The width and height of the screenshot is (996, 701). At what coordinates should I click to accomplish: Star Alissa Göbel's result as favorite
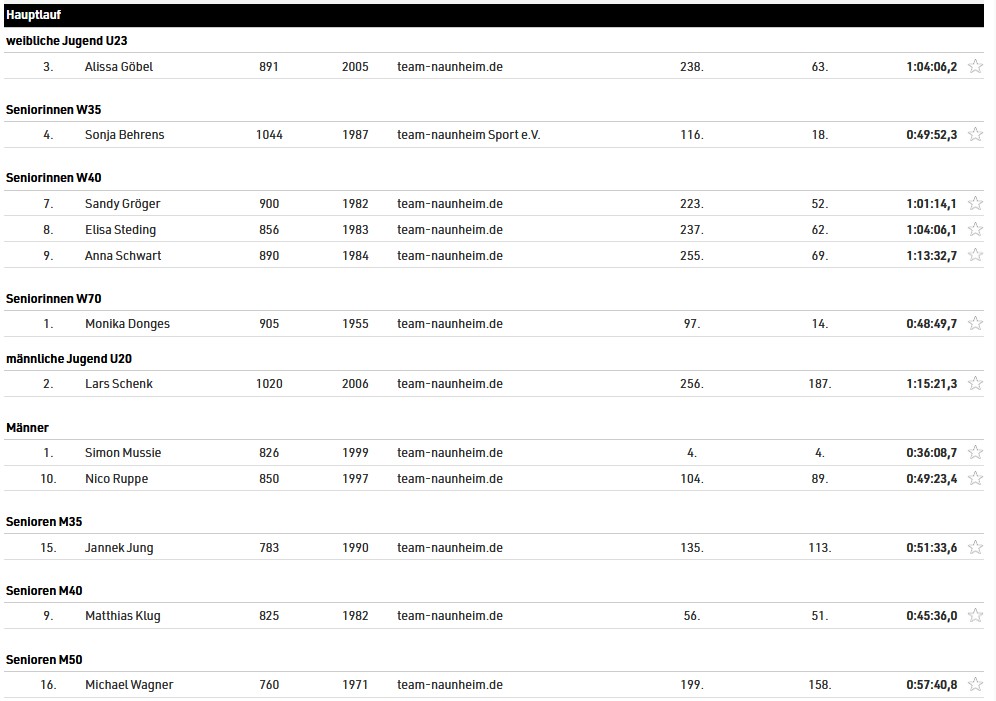tap(975, 66)
